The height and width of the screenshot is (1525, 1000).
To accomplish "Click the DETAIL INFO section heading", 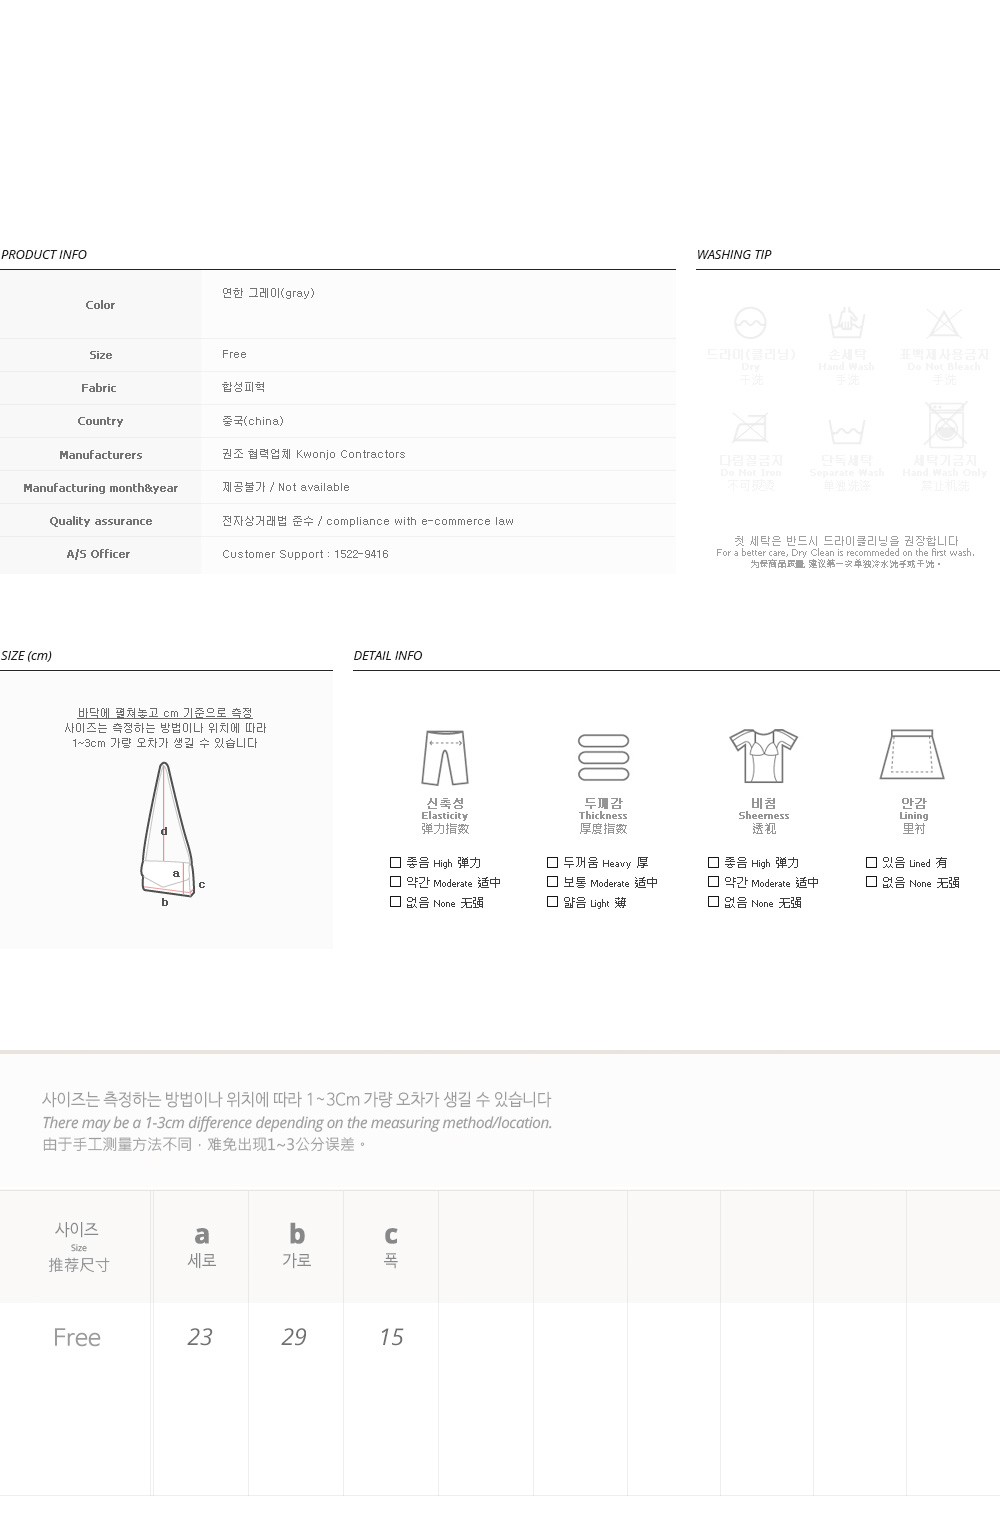I will coord(388,655).
